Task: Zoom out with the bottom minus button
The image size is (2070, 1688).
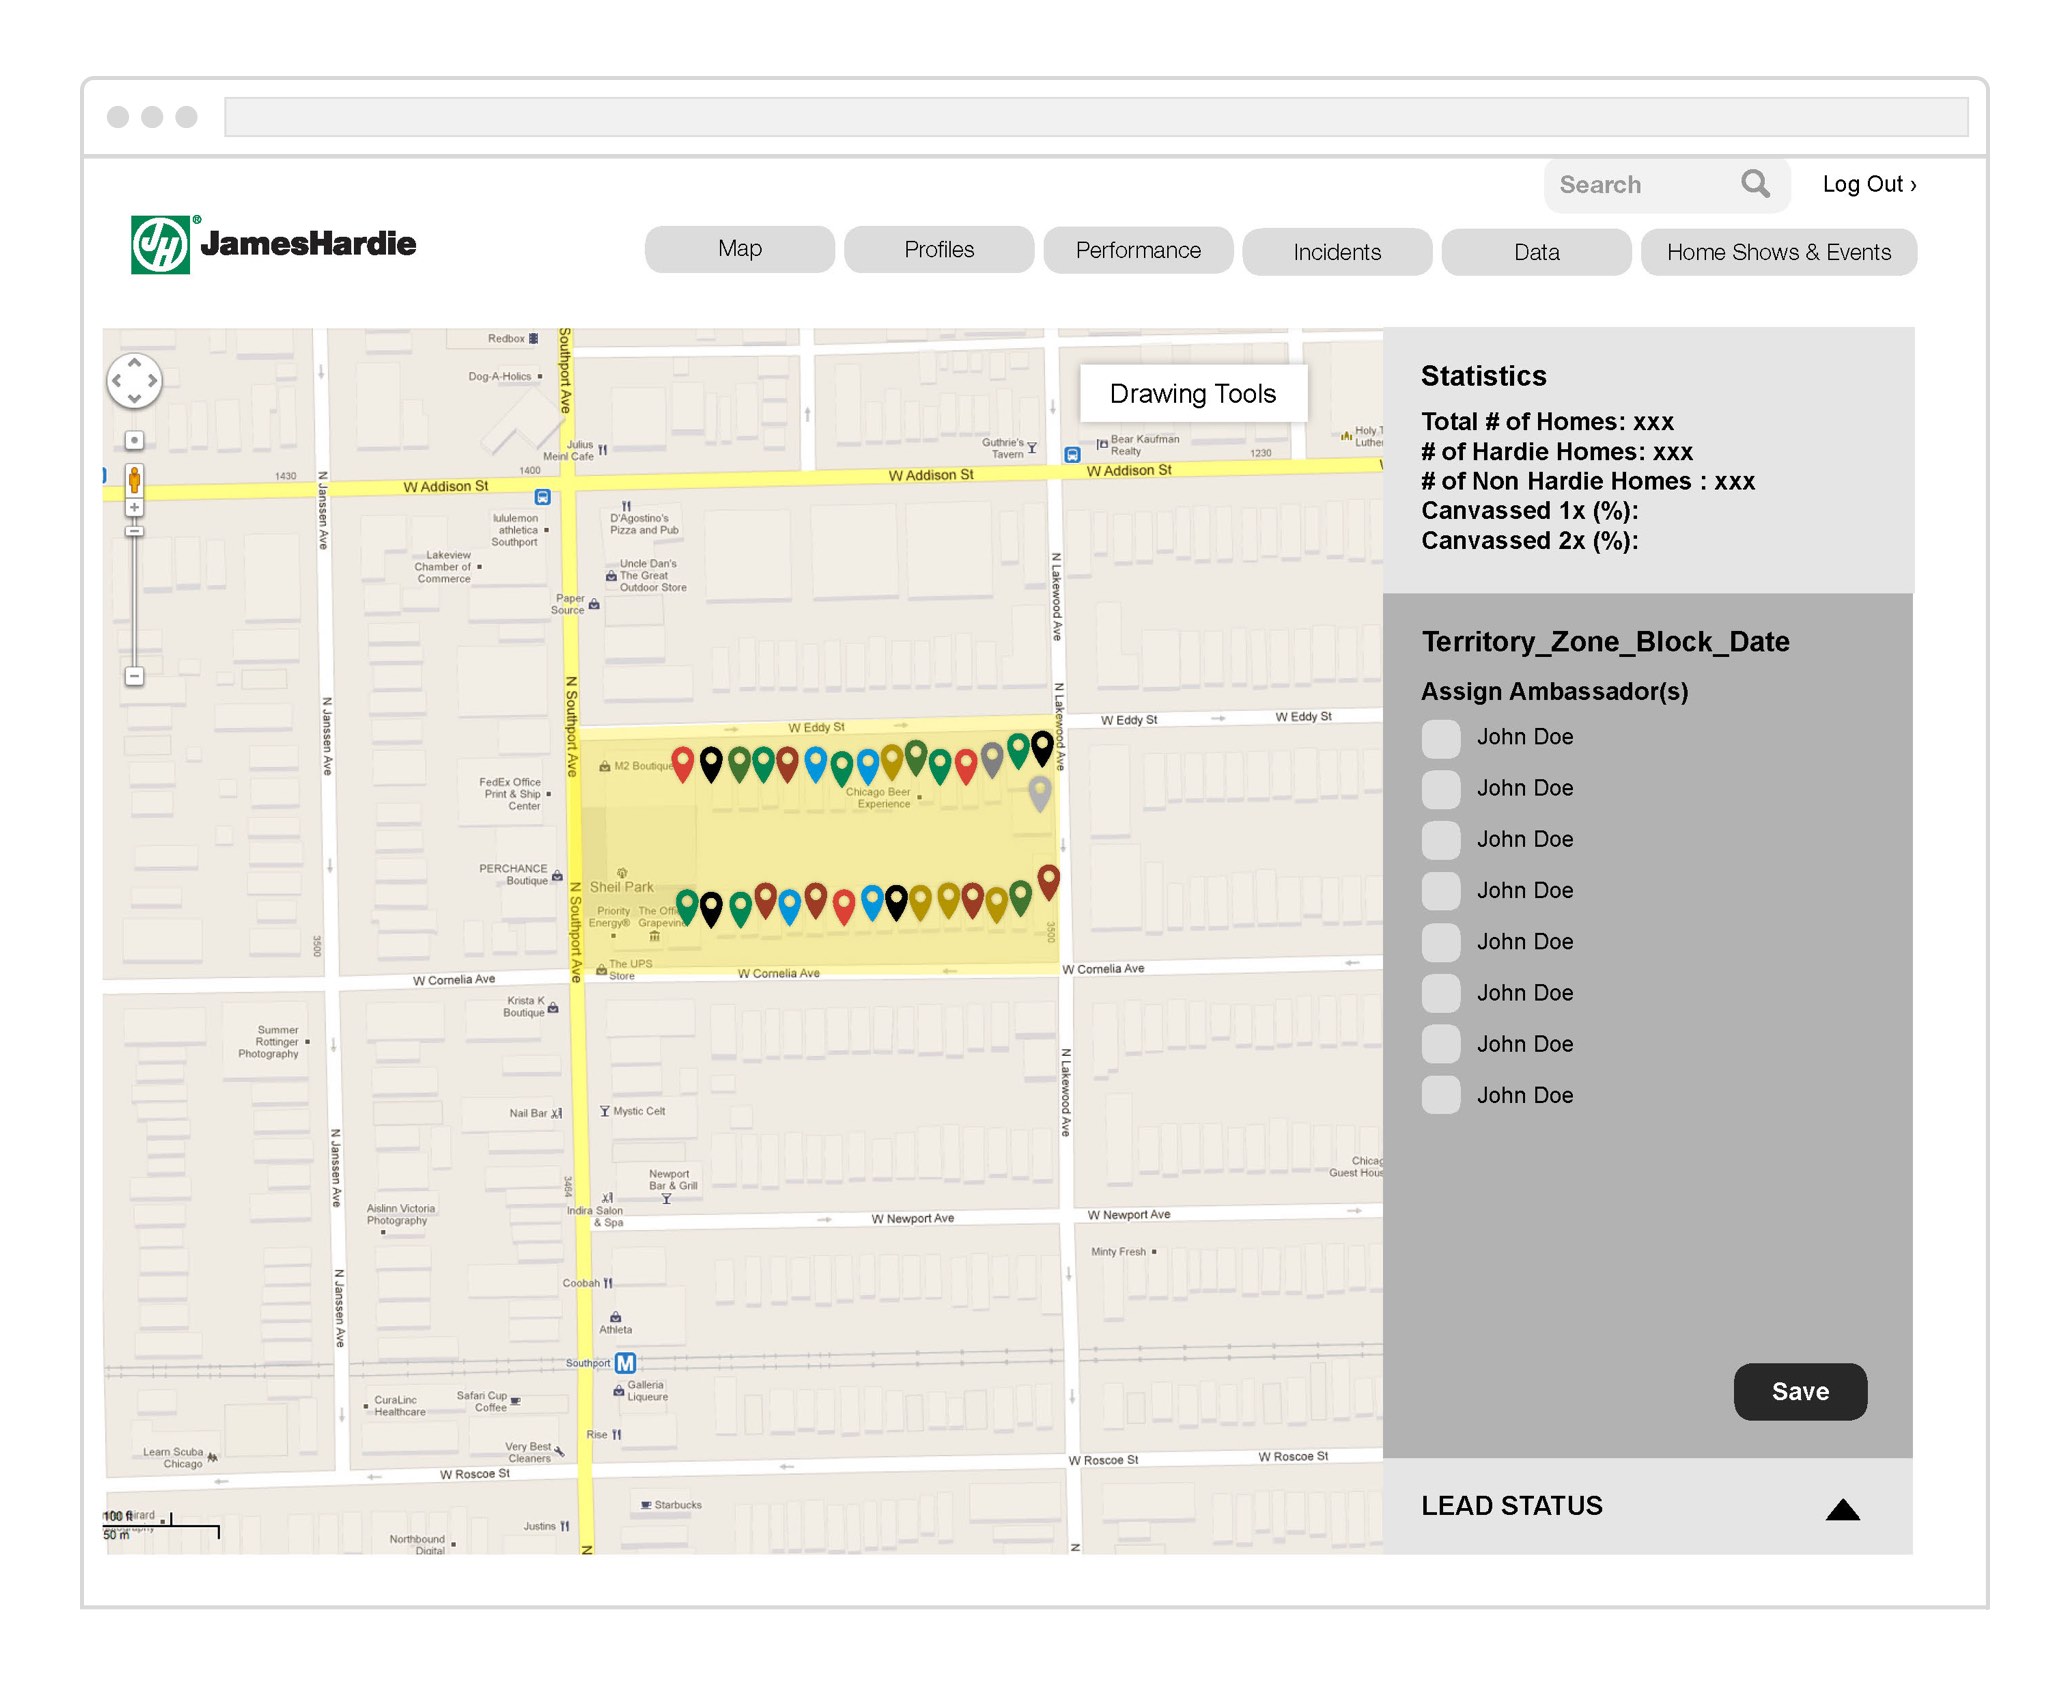Action: coord(134,677)
